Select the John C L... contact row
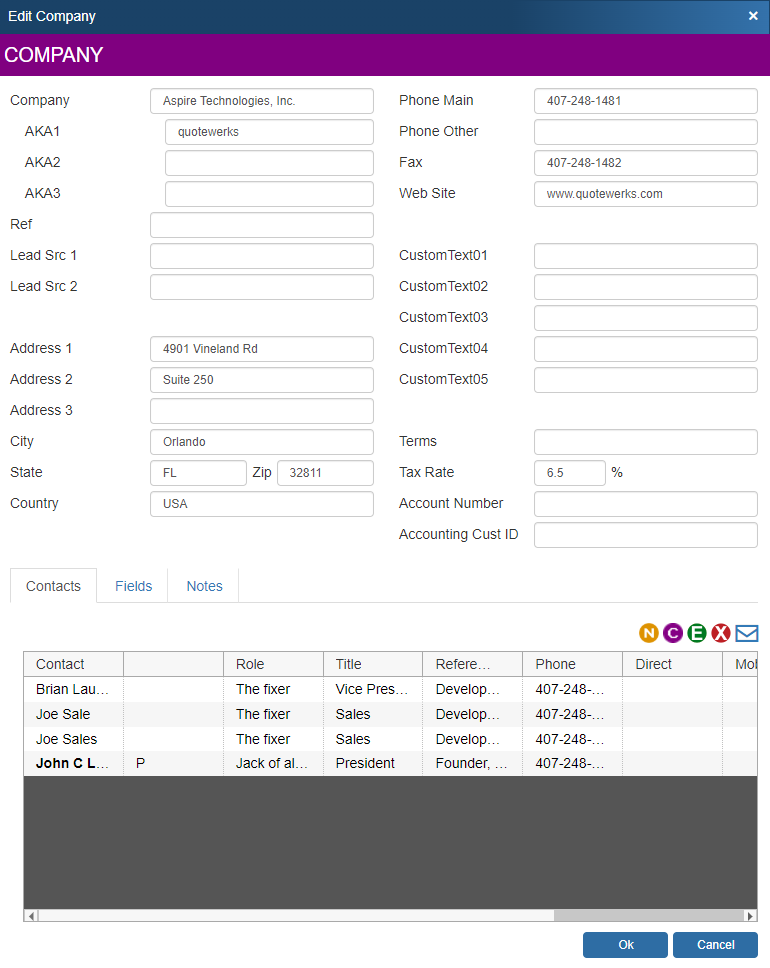The image size is (770, 968). click(73, 764)
